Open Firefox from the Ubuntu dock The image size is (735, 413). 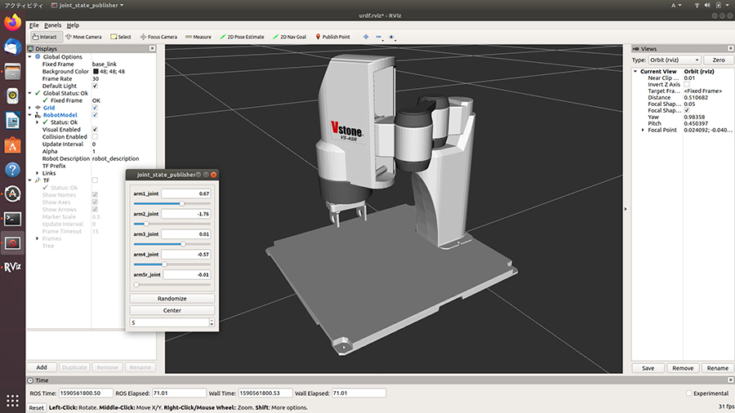click(13, 22)
